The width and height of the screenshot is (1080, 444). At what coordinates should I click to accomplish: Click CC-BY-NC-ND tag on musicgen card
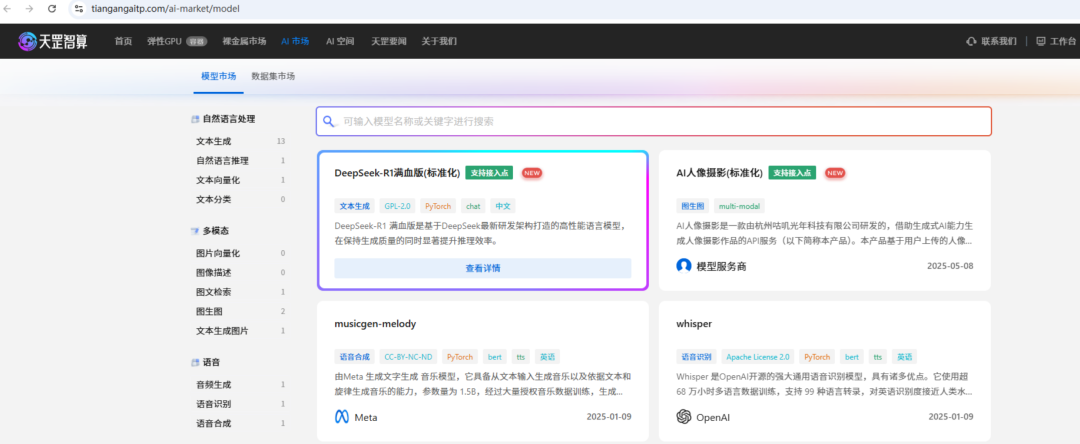point(408,357)
